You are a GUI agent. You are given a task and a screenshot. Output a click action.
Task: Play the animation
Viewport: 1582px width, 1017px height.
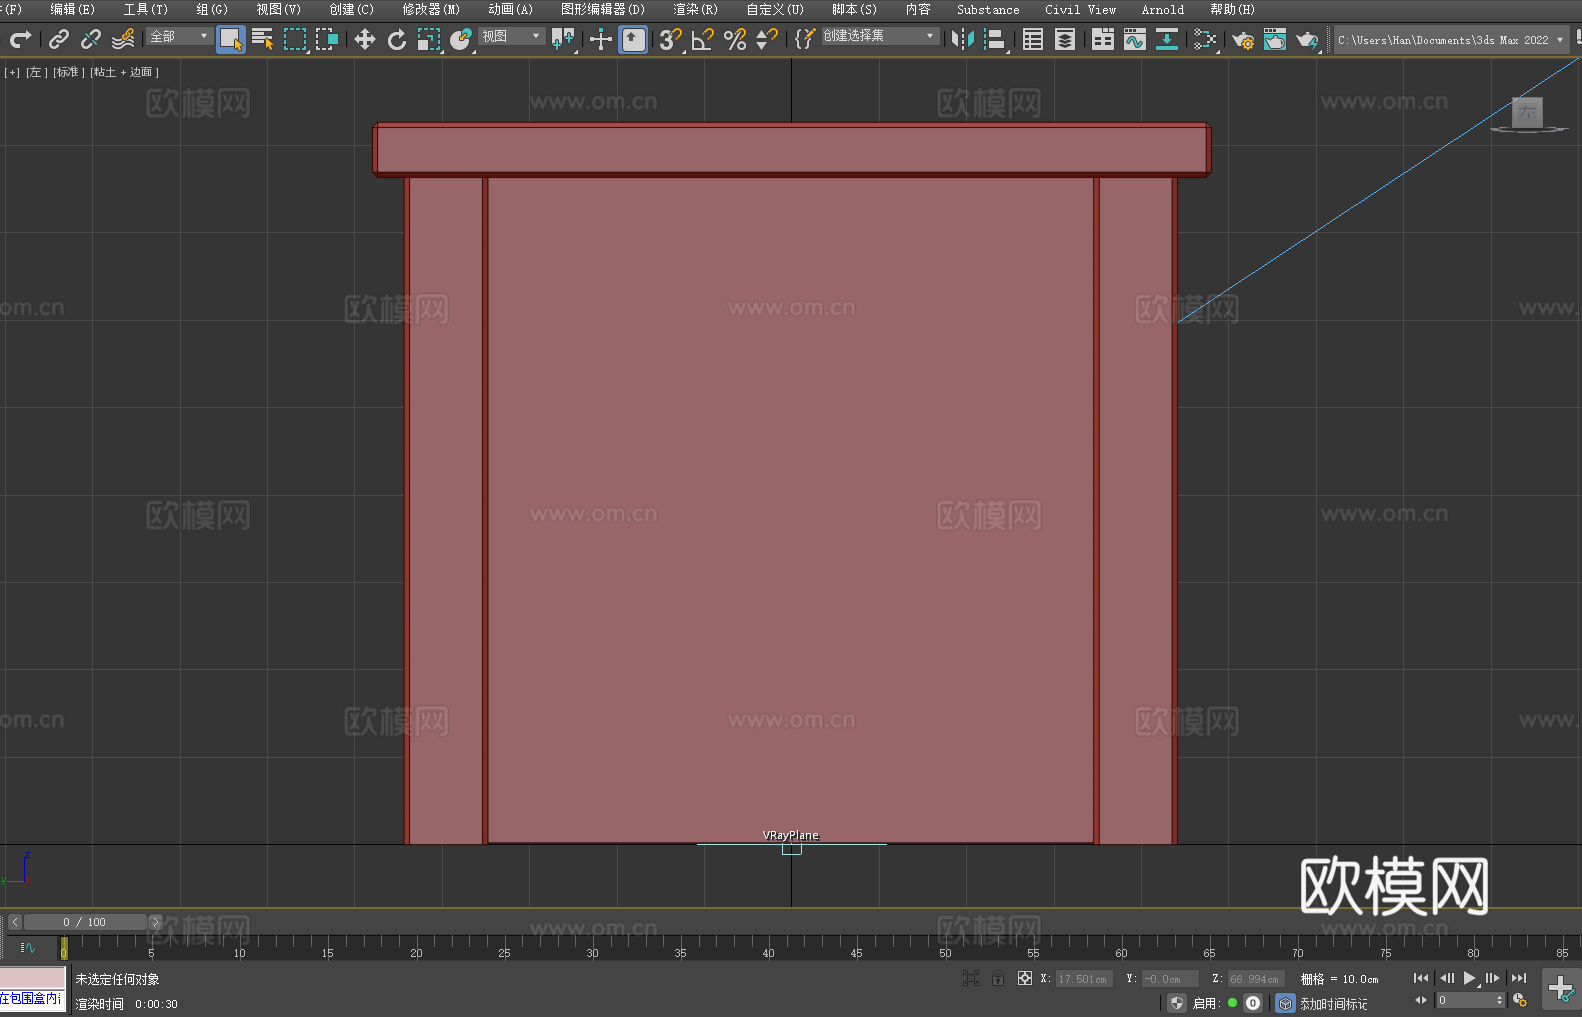(1470, 978)
